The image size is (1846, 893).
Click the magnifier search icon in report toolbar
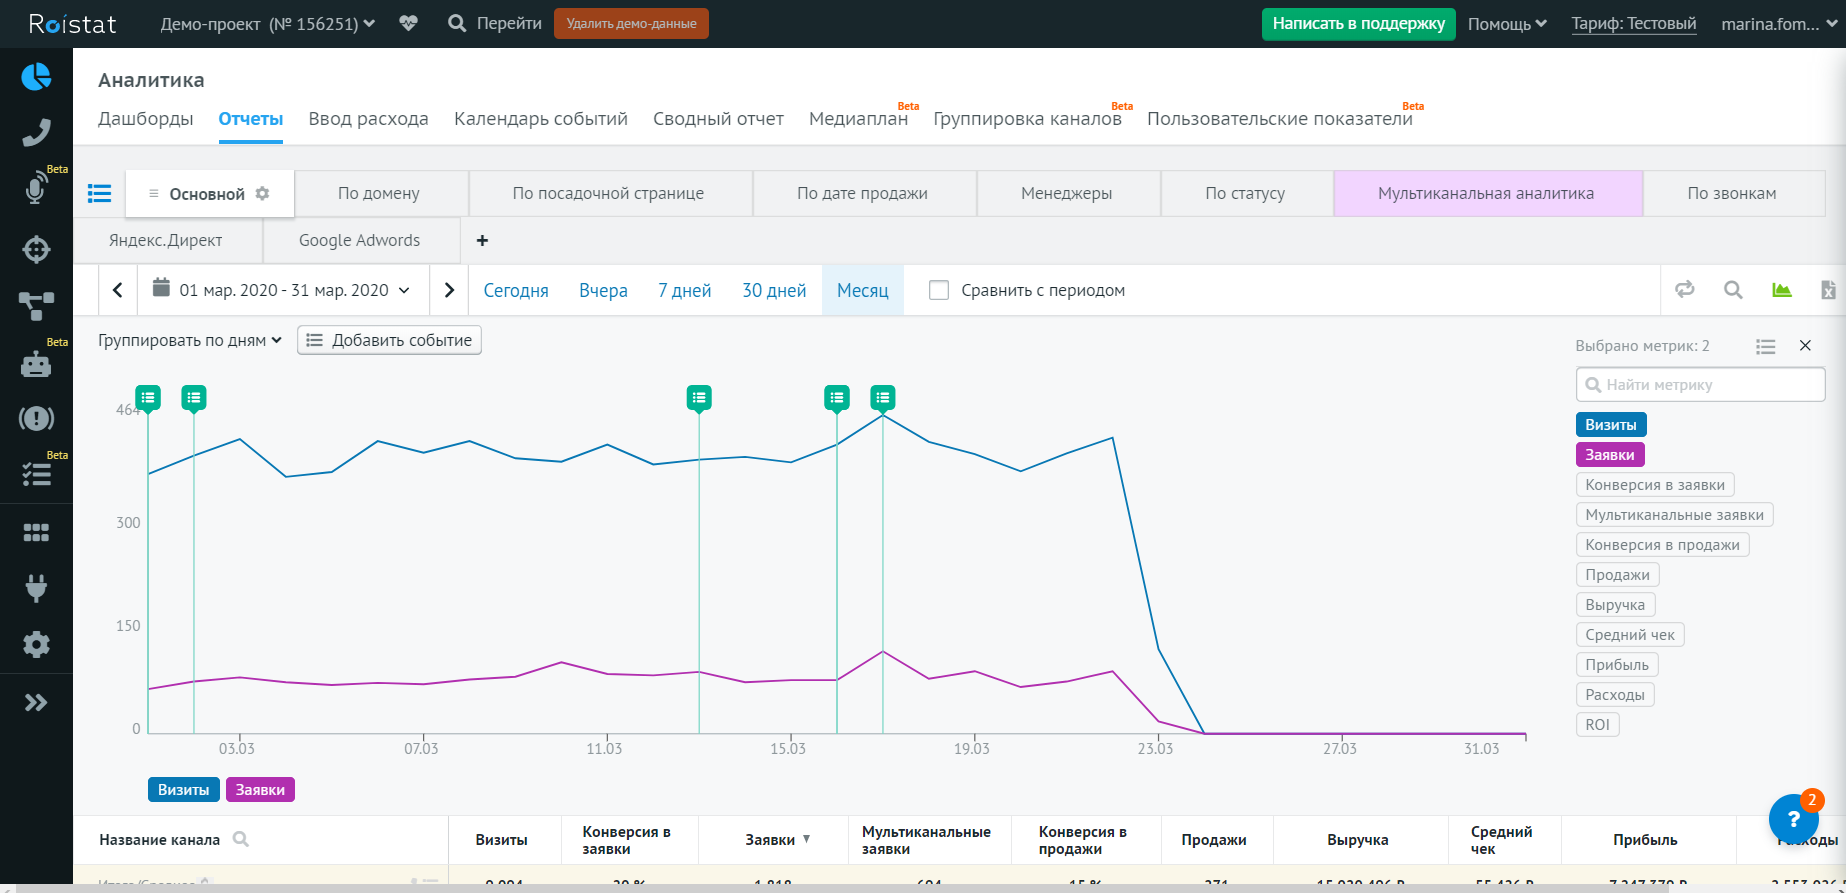(x=1733, y=290)
